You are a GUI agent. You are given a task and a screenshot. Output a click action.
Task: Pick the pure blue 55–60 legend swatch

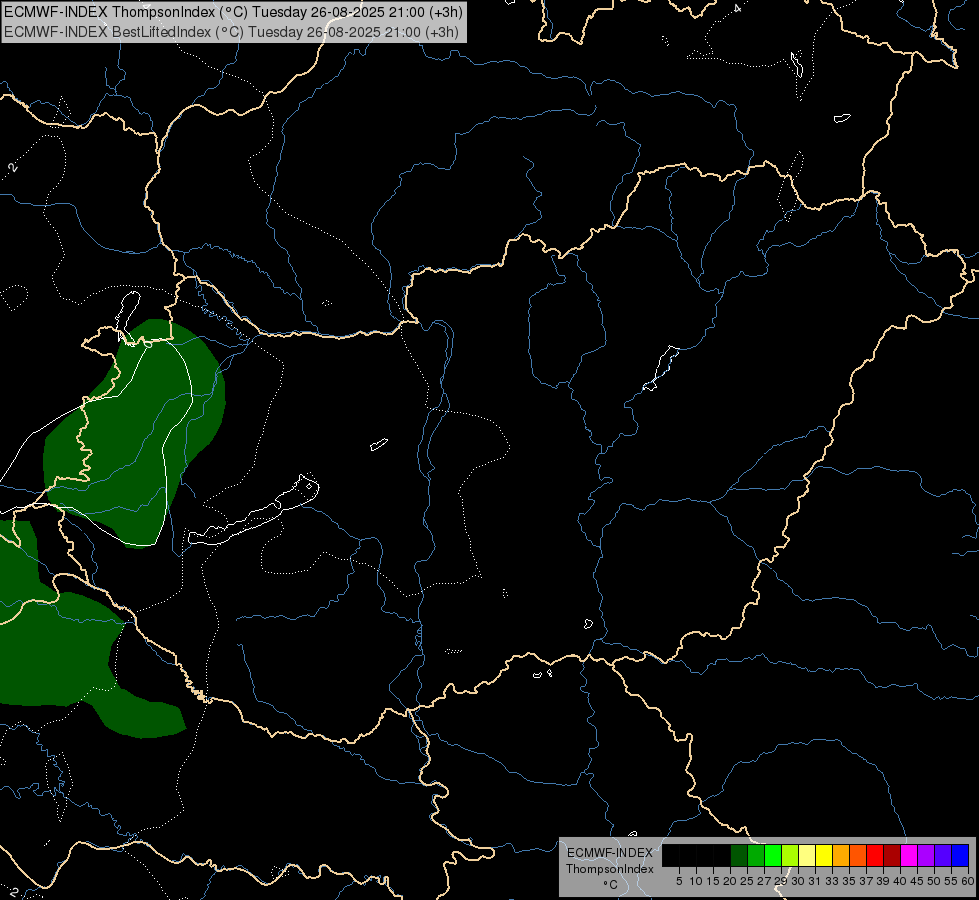tap(960, 855)
